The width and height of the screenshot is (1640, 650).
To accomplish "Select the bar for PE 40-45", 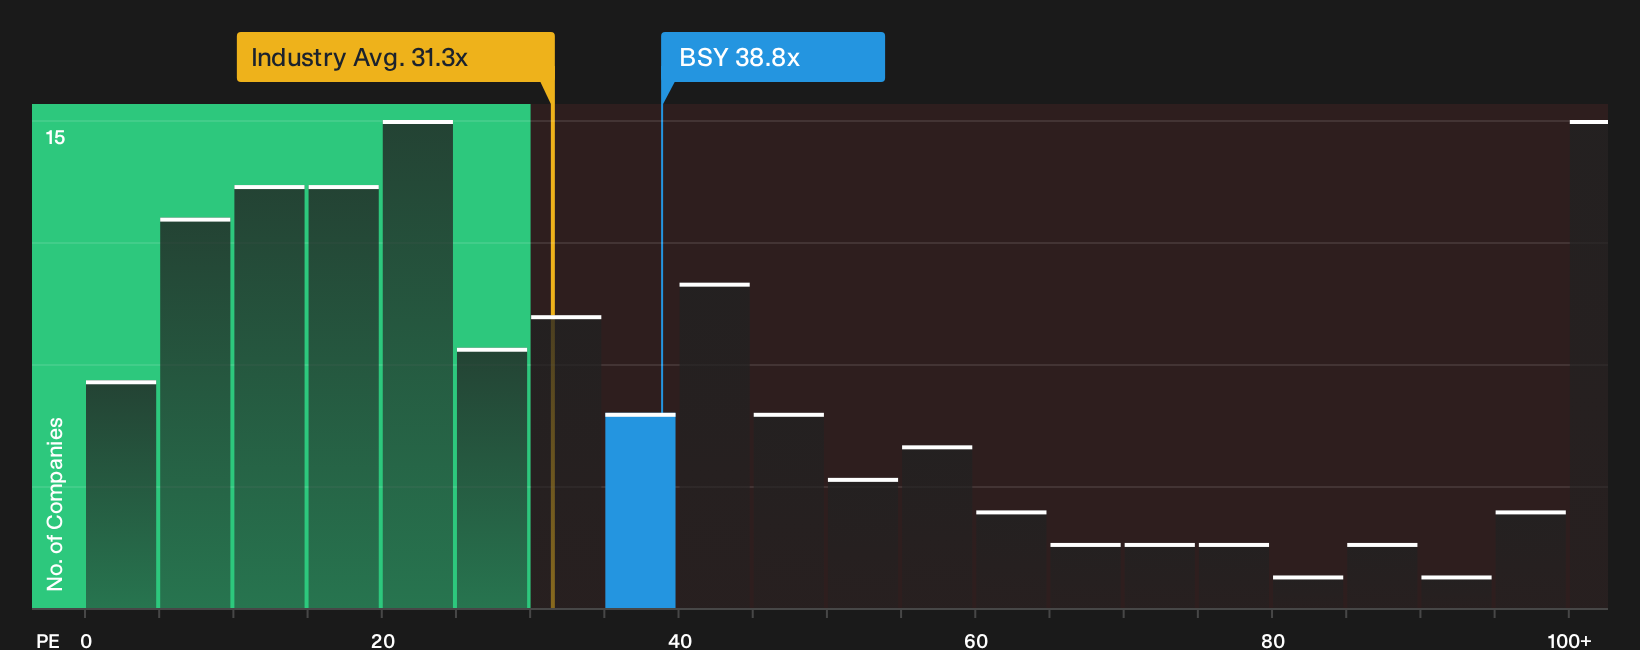I will [714, 445].
